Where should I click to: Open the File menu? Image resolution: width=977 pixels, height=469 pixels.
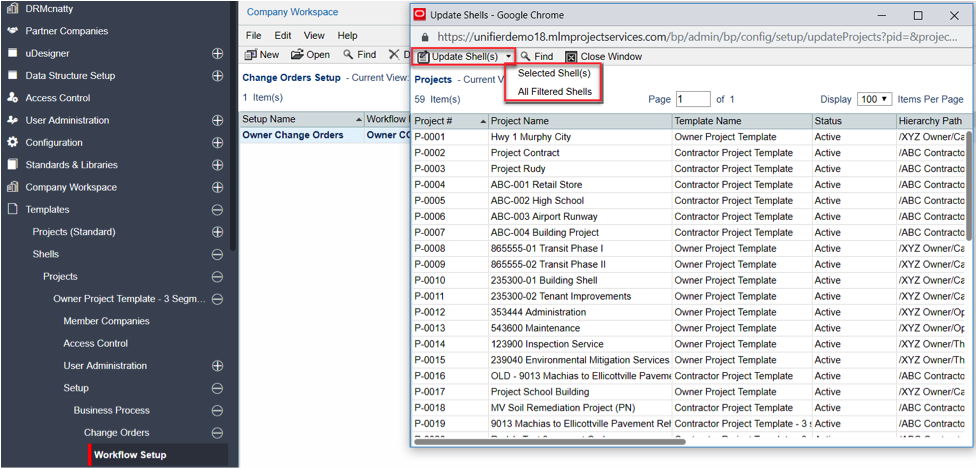tap(254, 36)
